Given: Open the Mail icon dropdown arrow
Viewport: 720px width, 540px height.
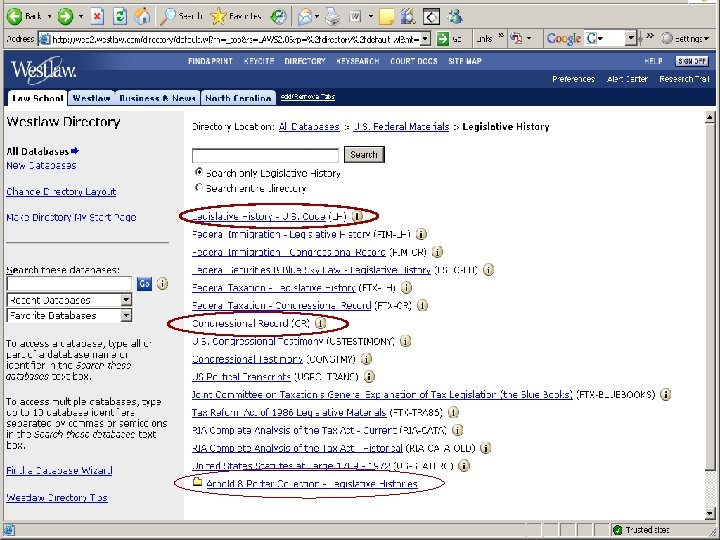Looking at the screenshot, I should 316,17.
